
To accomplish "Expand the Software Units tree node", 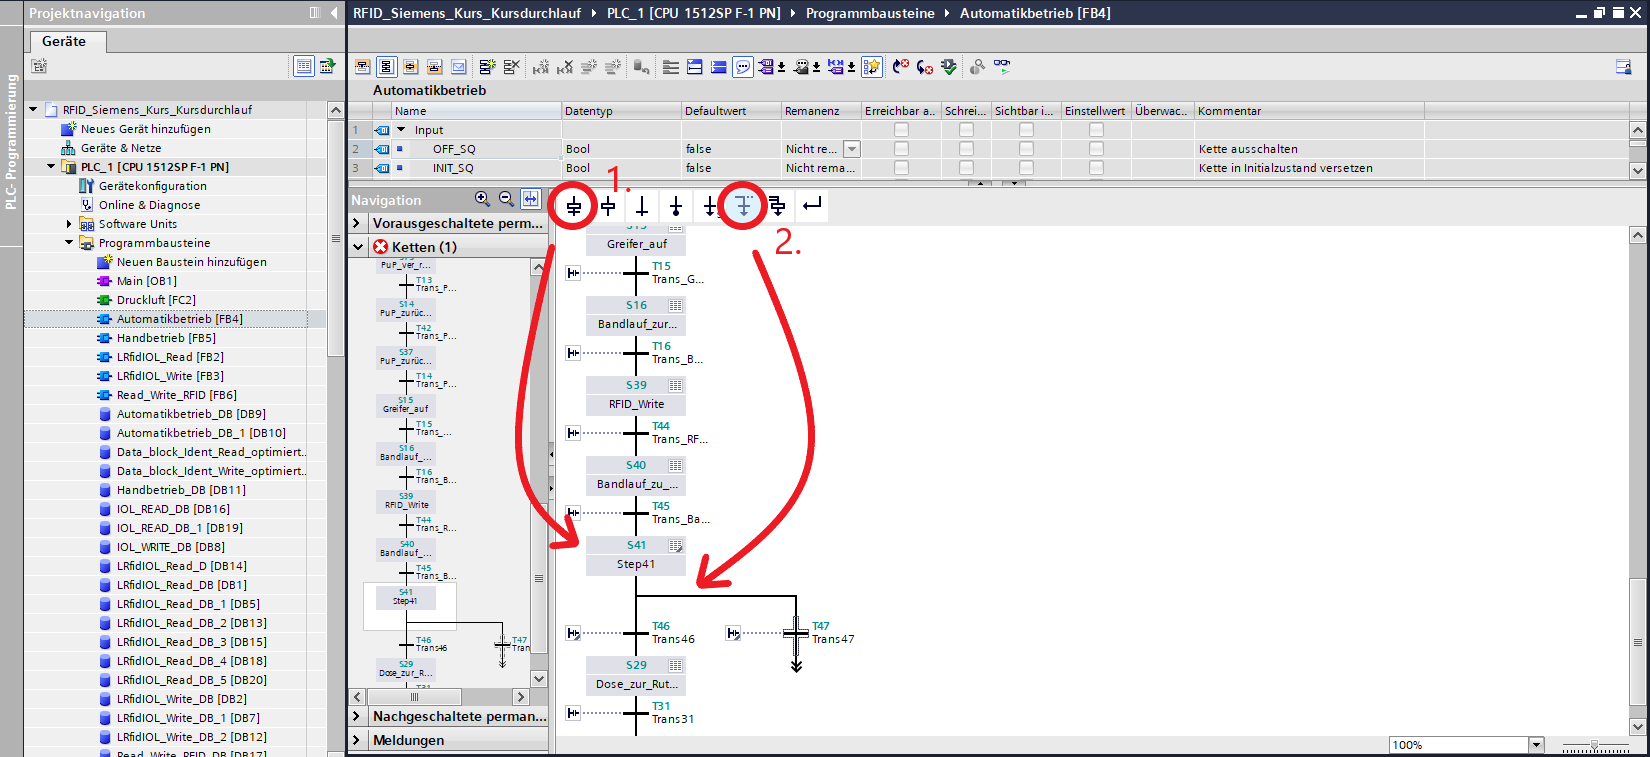I will 69,224.
